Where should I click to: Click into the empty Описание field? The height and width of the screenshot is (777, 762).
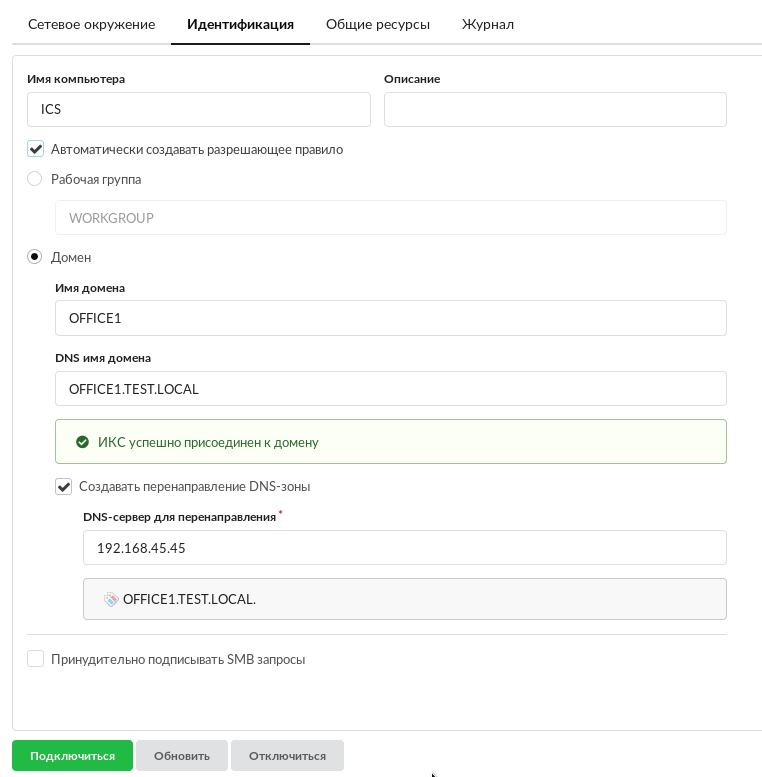click(555, 110)
